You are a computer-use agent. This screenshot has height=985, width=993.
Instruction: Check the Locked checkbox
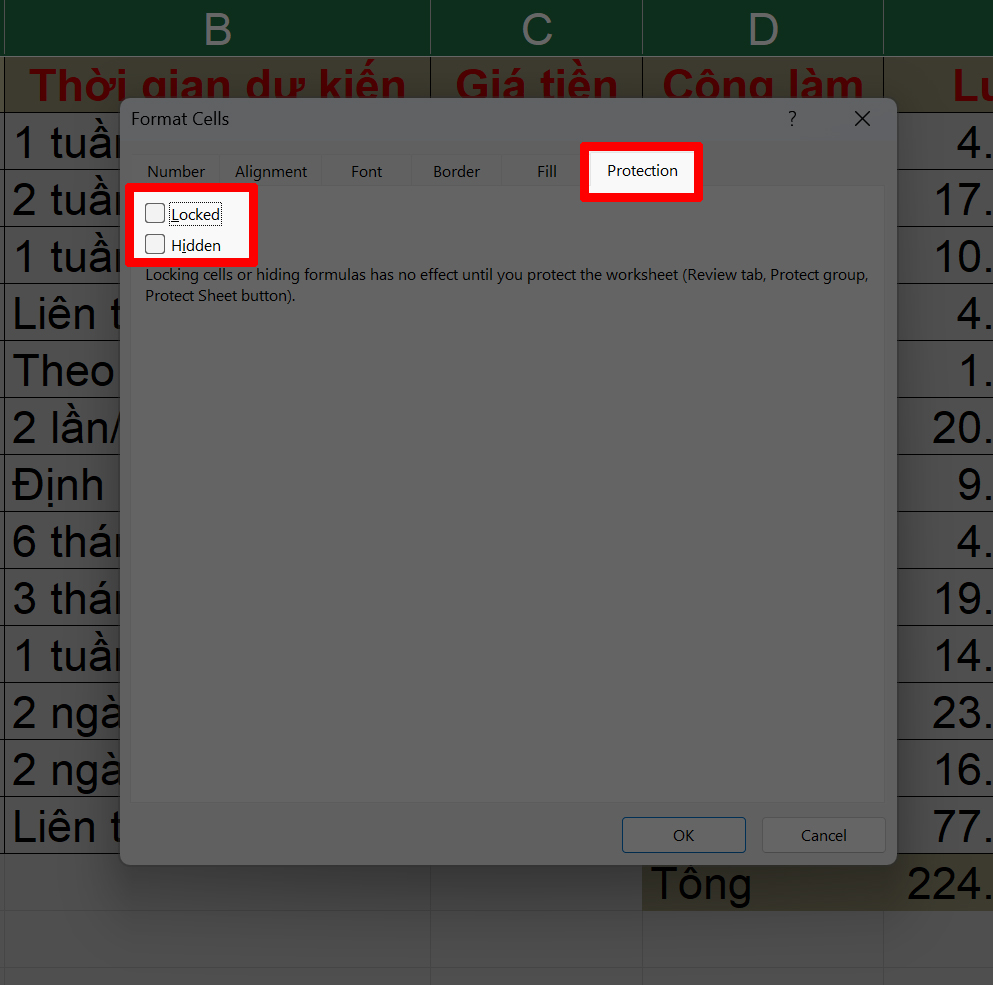point(155,213)
